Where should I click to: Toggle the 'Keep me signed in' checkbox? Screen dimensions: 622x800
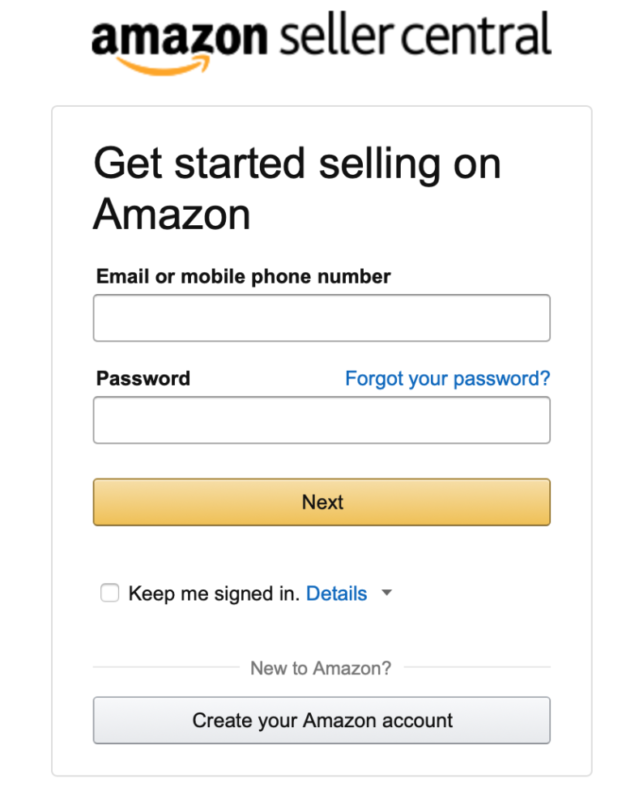coord(110,593)
